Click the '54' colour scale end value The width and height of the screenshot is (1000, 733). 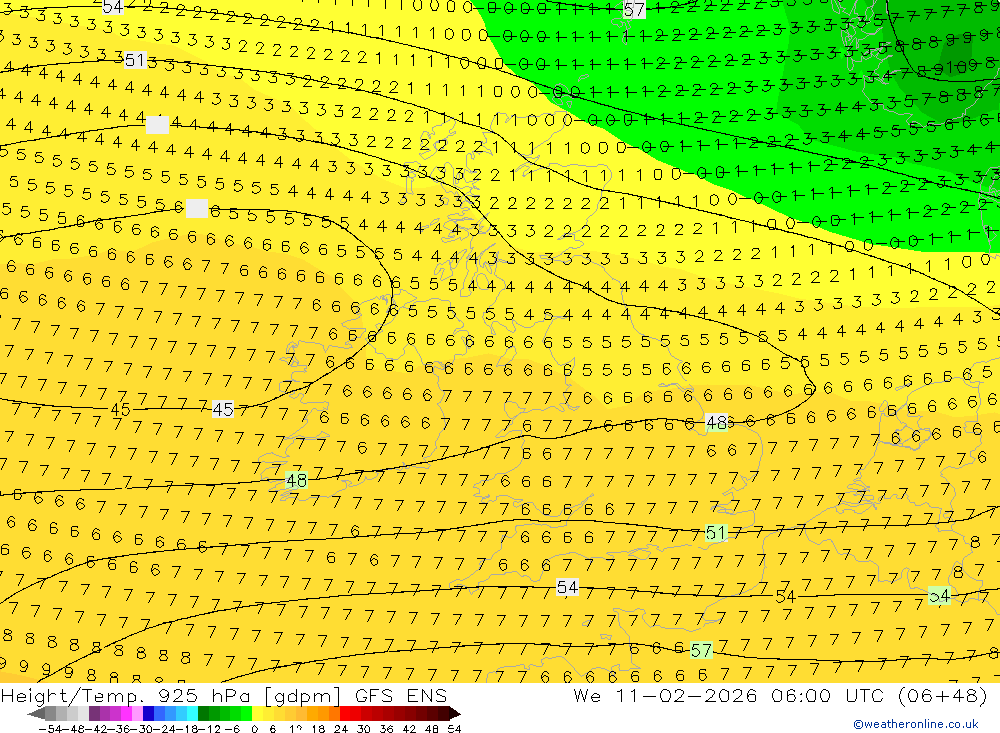454,729
